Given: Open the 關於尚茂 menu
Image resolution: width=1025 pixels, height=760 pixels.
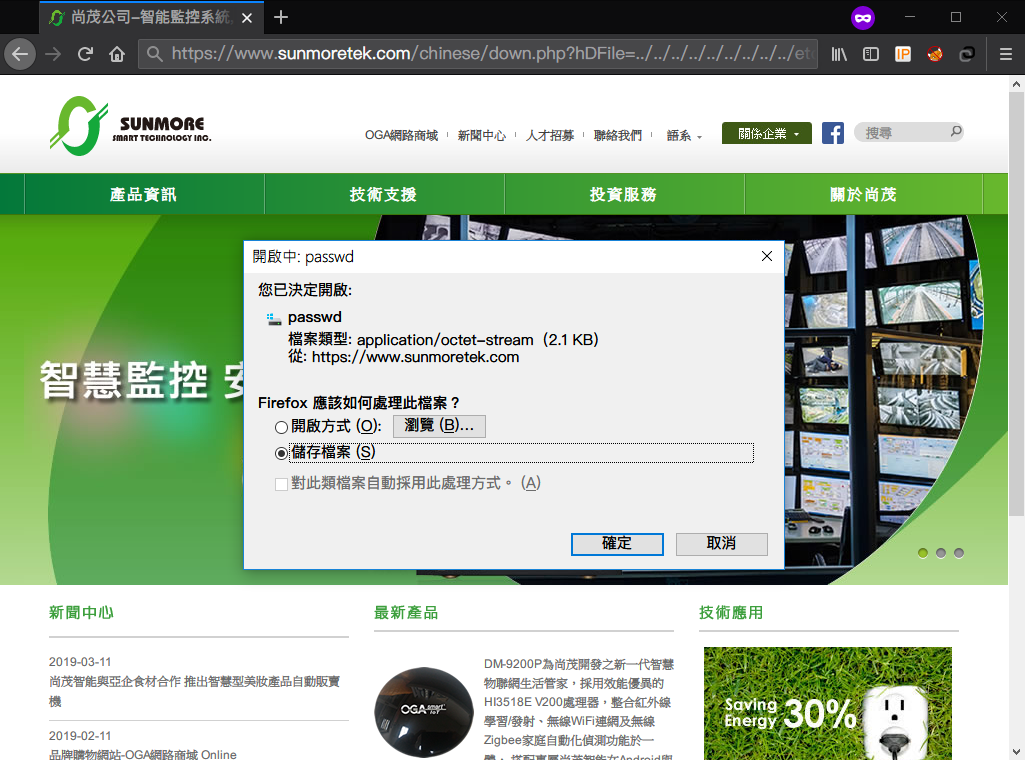Looking at the screenshot, I should tap(864, 194).
